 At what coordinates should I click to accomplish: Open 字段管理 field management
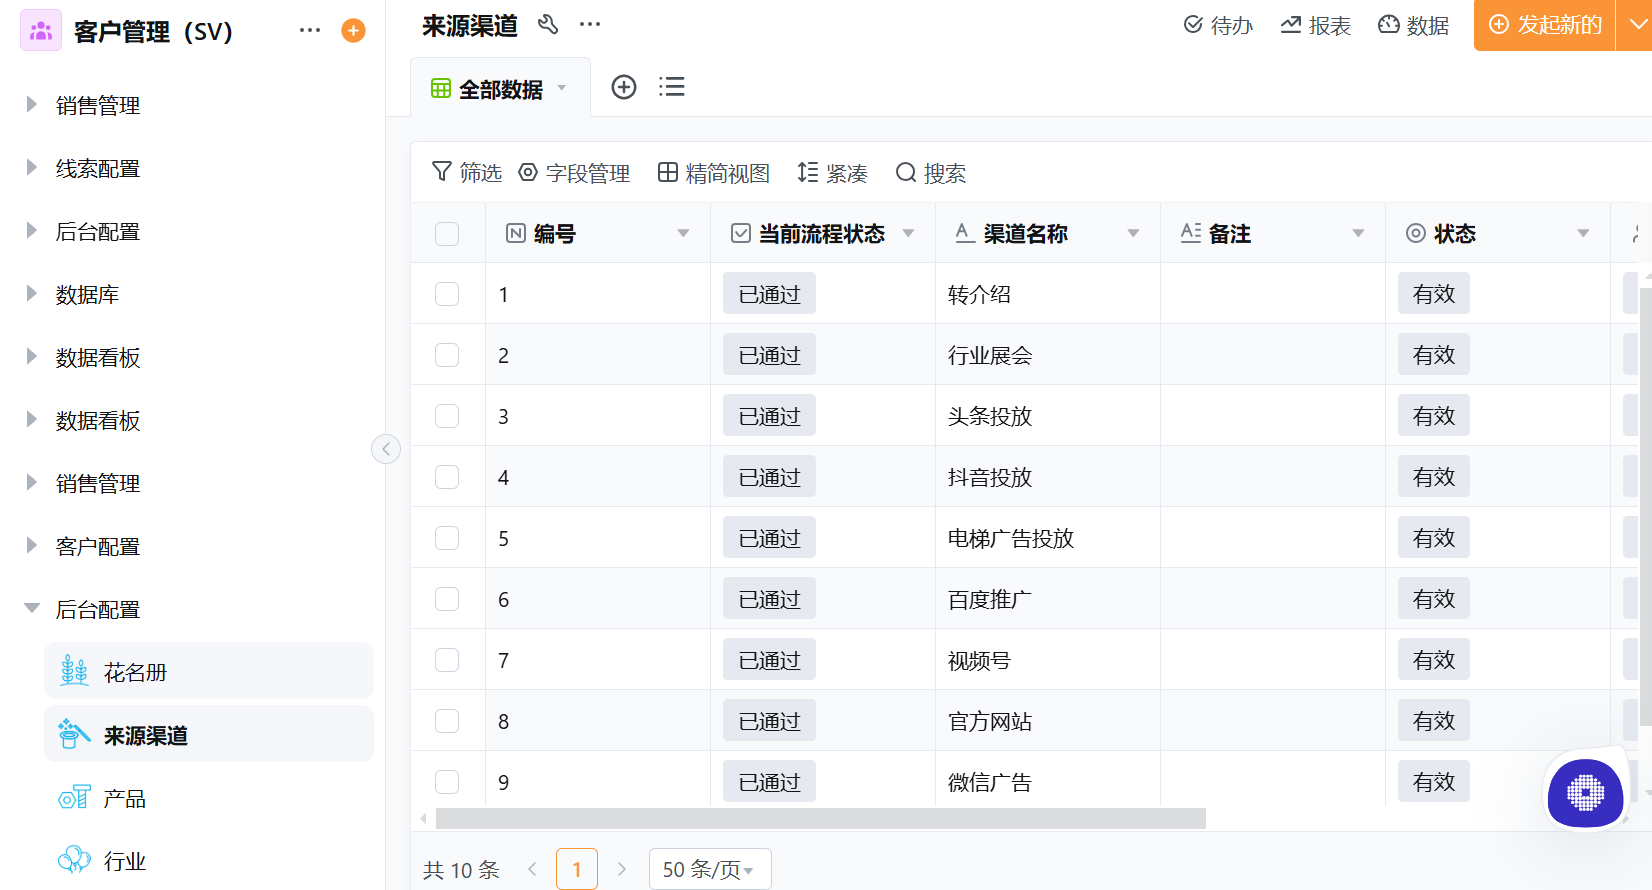click(574, 173)
